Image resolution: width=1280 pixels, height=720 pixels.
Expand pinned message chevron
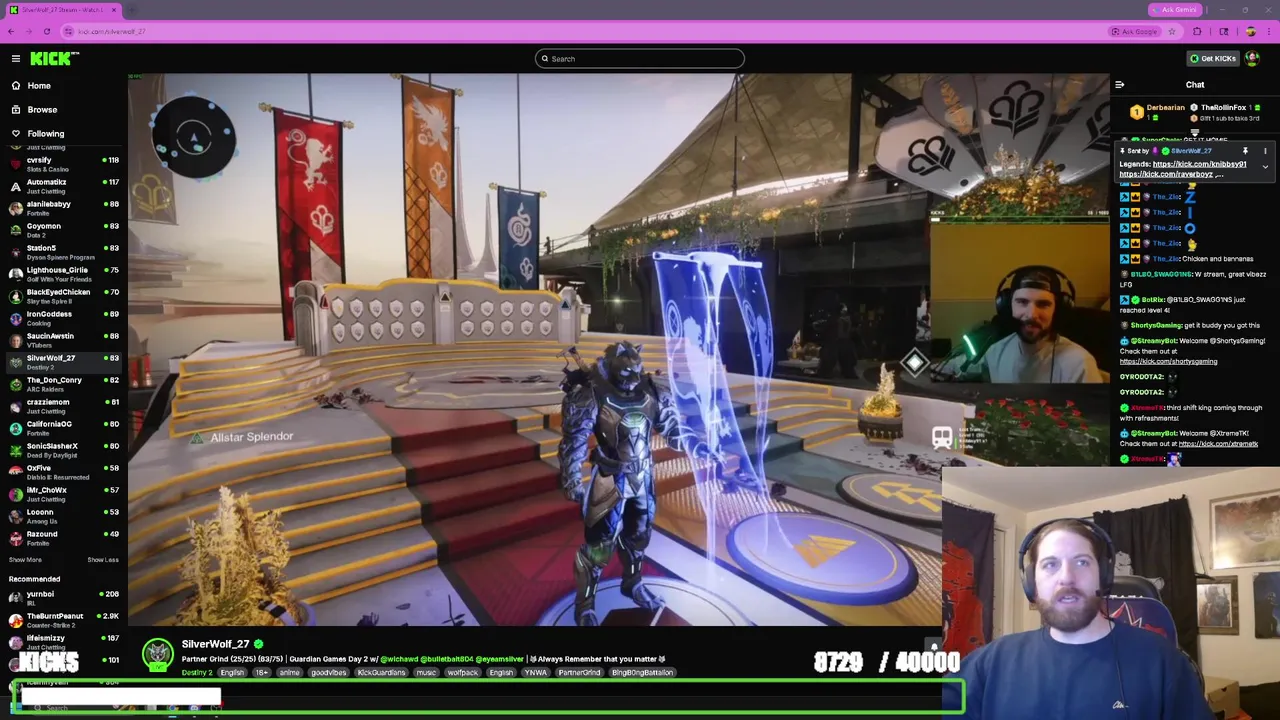(1265, 167)
